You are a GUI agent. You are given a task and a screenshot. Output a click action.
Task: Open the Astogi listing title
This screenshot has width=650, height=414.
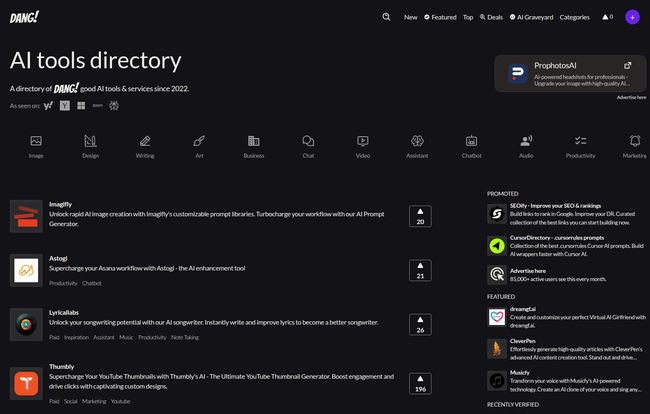point(58,258)
